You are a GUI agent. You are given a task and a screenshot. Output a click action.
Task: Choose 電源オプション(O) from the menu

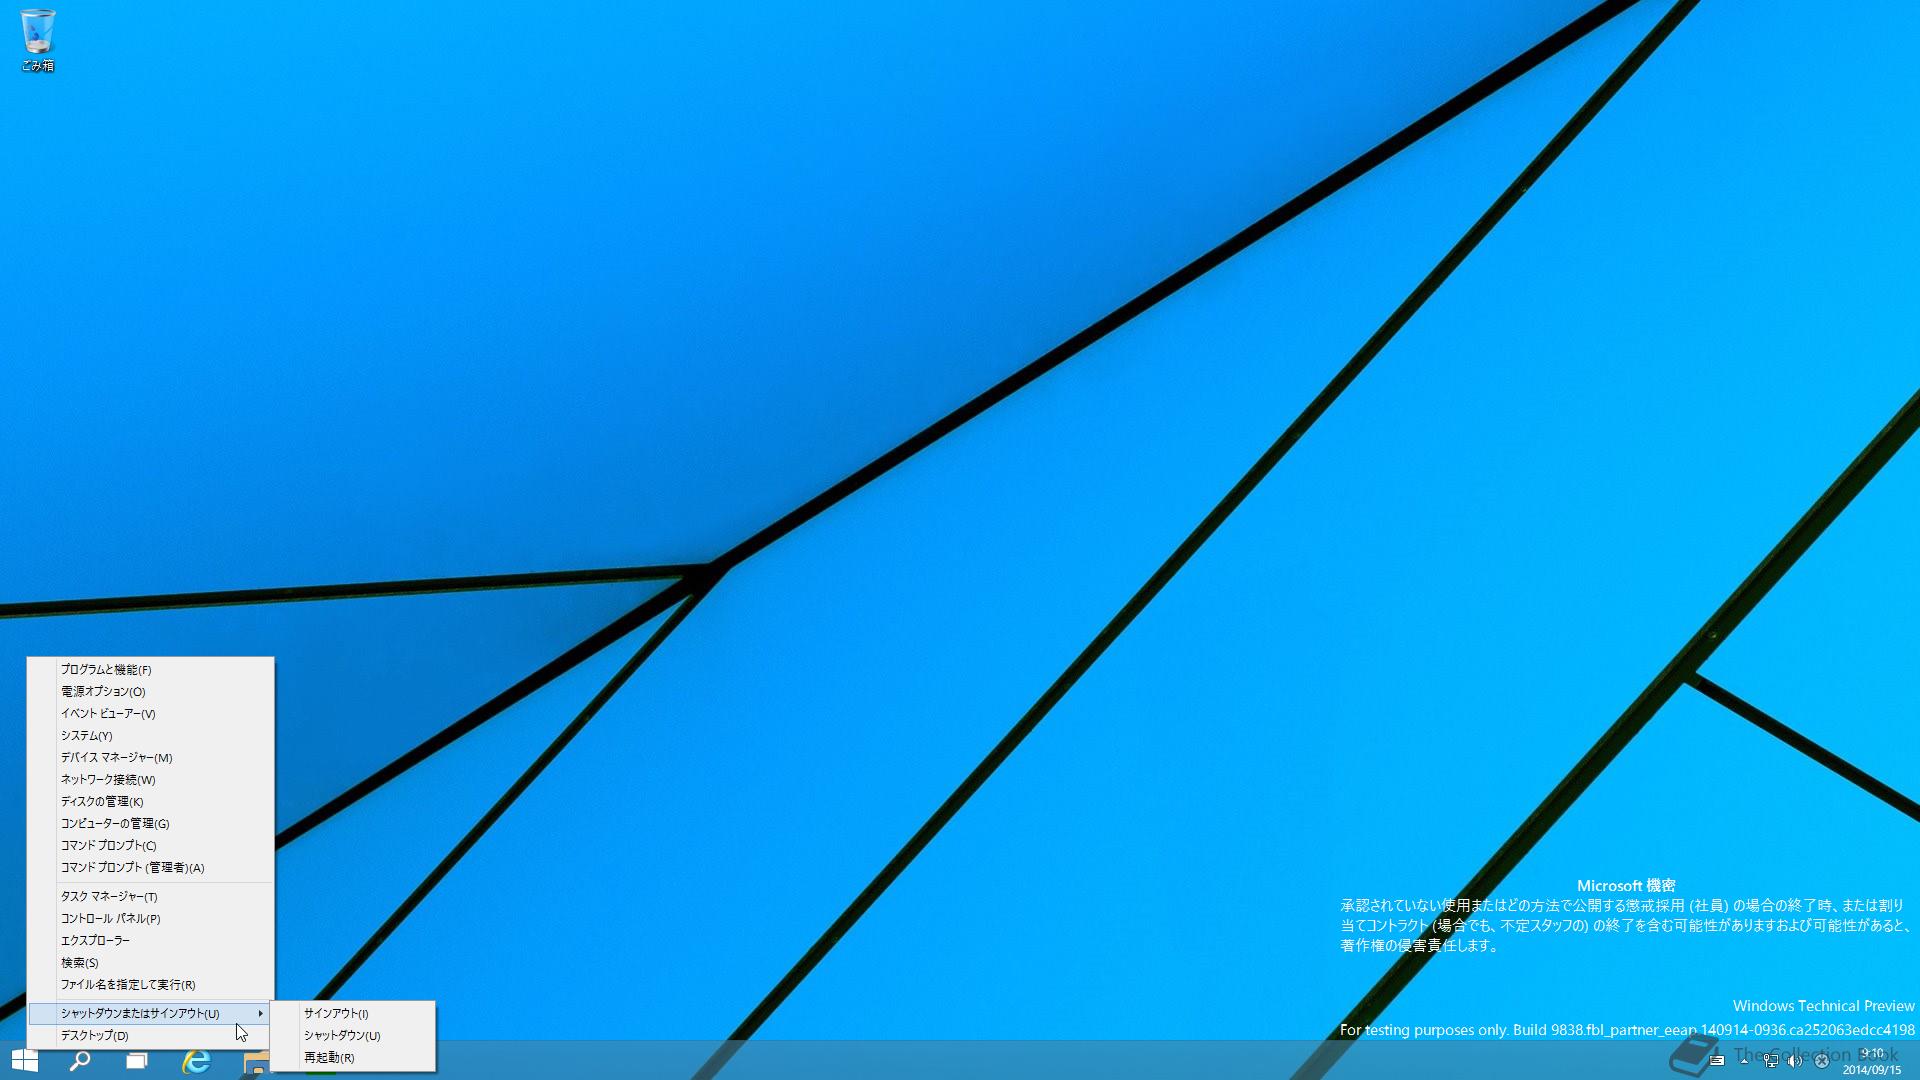(150, 692)
